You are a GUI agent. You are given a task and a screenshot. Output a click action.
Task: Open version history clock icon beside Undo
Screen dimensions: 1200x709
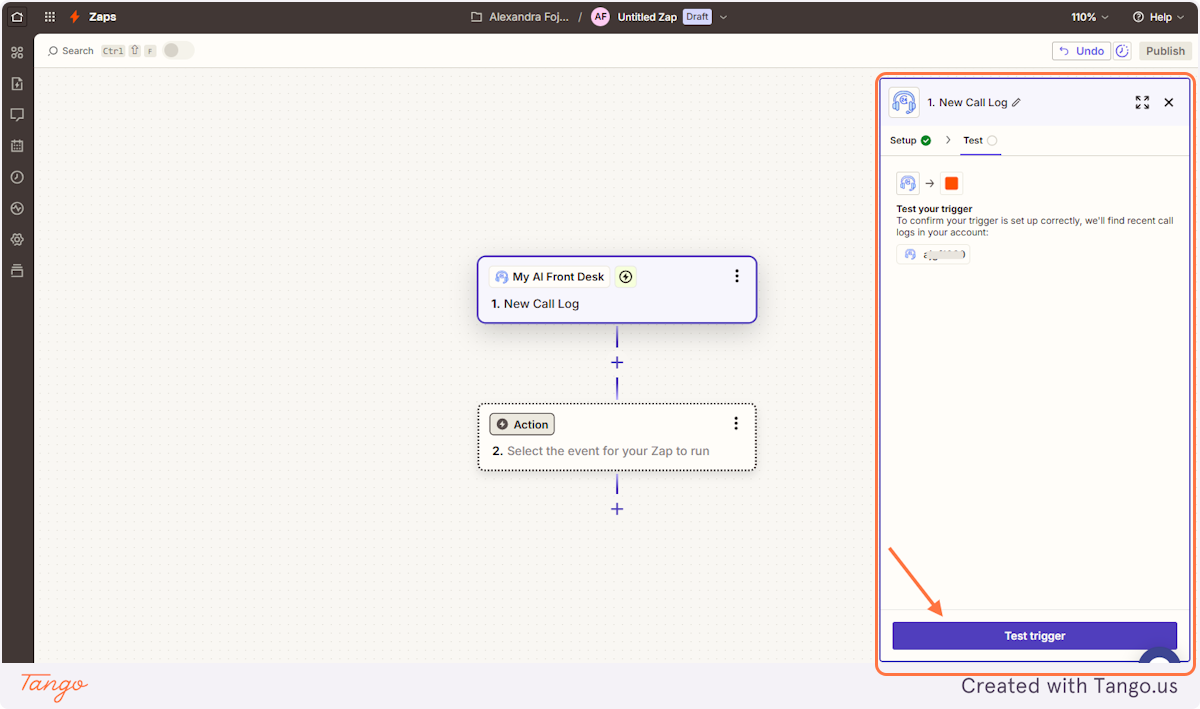tap(1122, 51)
